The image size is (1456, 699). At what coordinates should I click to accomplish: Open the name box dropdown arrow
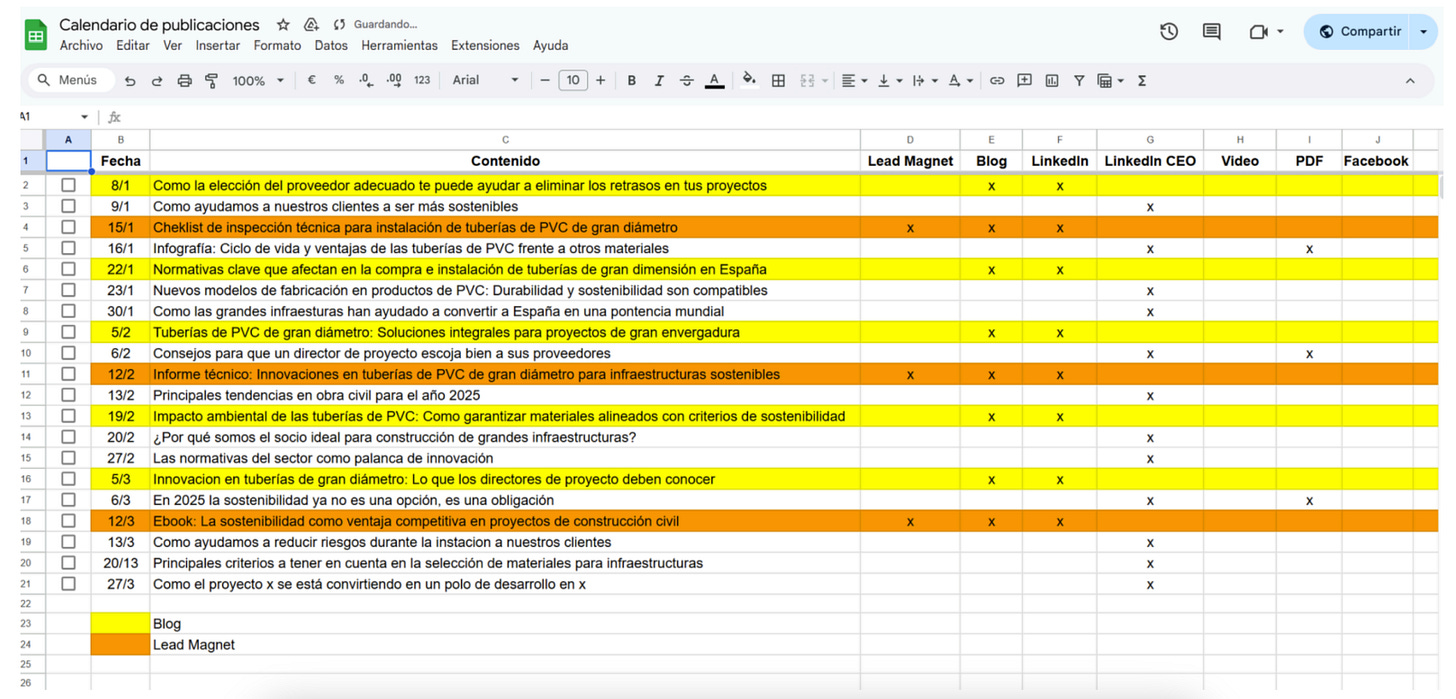[x=84, y=117]
